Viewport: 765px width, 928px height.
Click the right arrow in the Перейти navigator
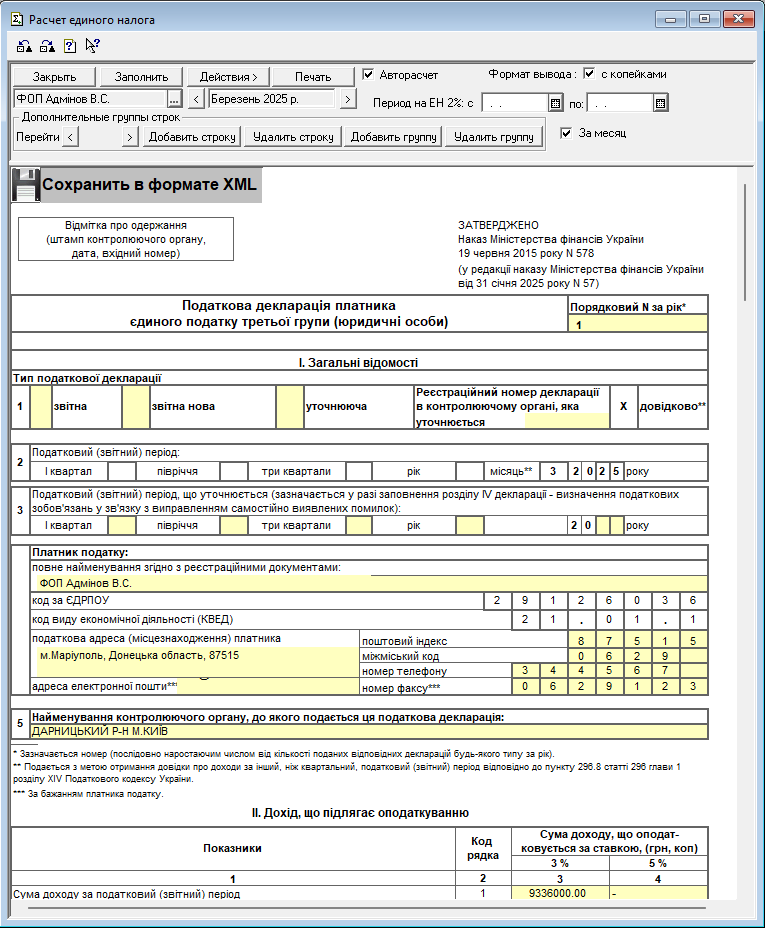click(130, 137)
